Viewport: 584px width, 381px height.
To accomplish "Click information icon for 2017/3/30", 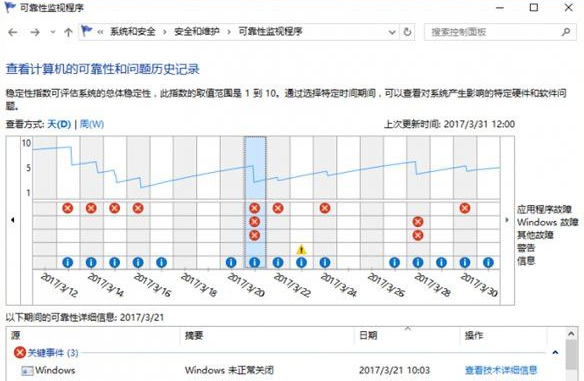I will 464,262.
